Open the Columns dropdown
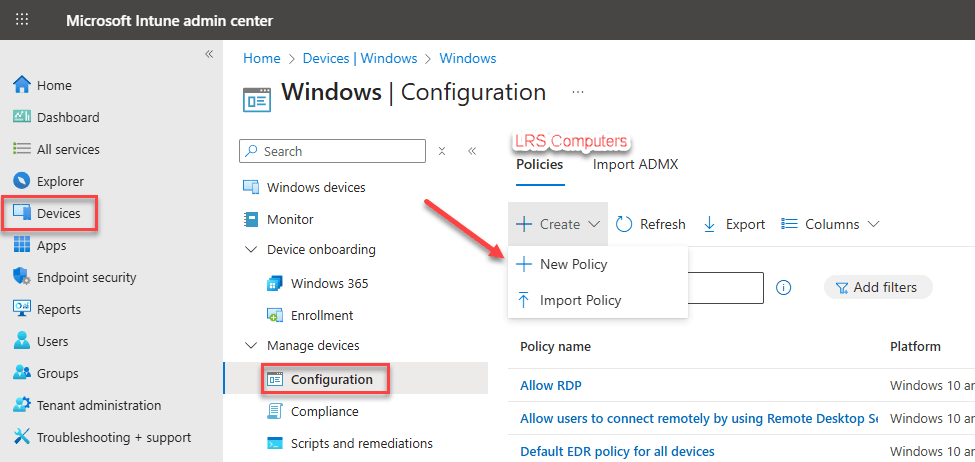 click(x=830, y=224)
